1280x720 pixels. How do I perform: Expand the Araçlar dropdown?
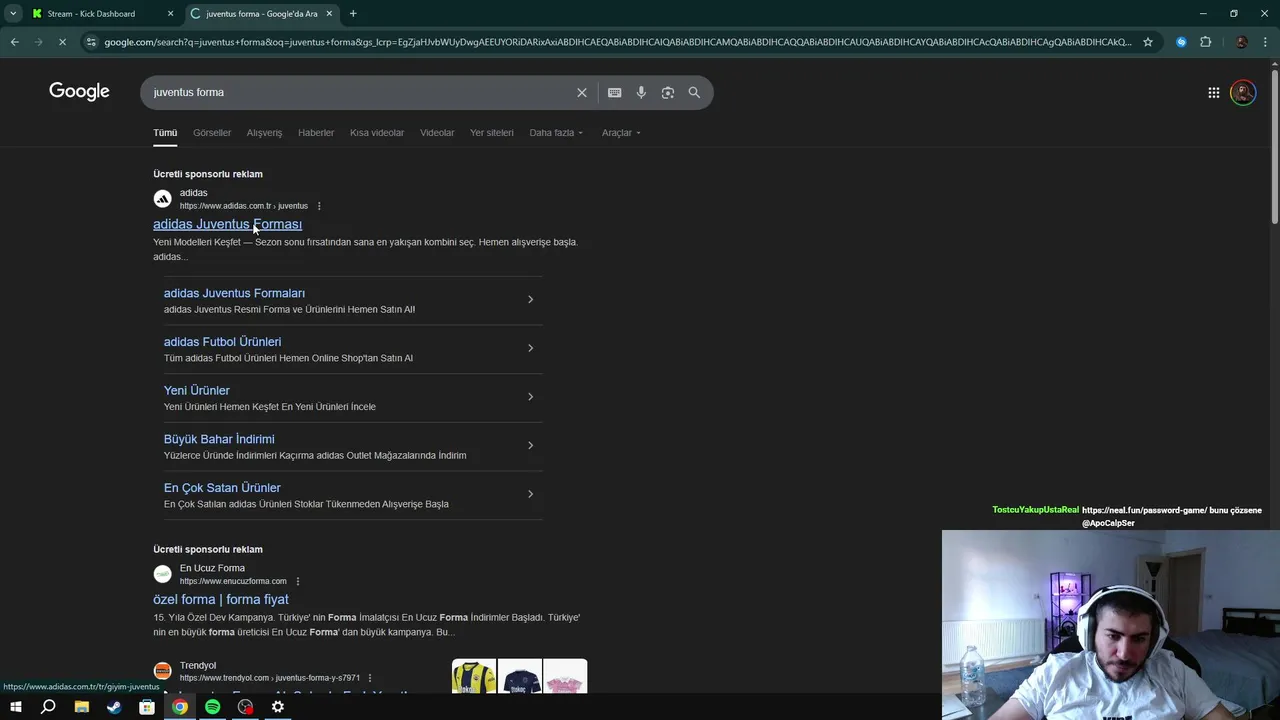621,132
